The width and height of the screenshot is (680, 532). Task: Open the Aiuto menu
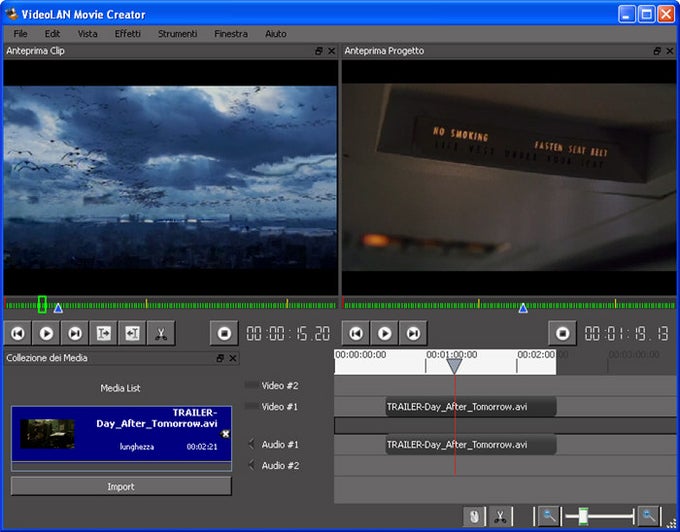point(275,33)
